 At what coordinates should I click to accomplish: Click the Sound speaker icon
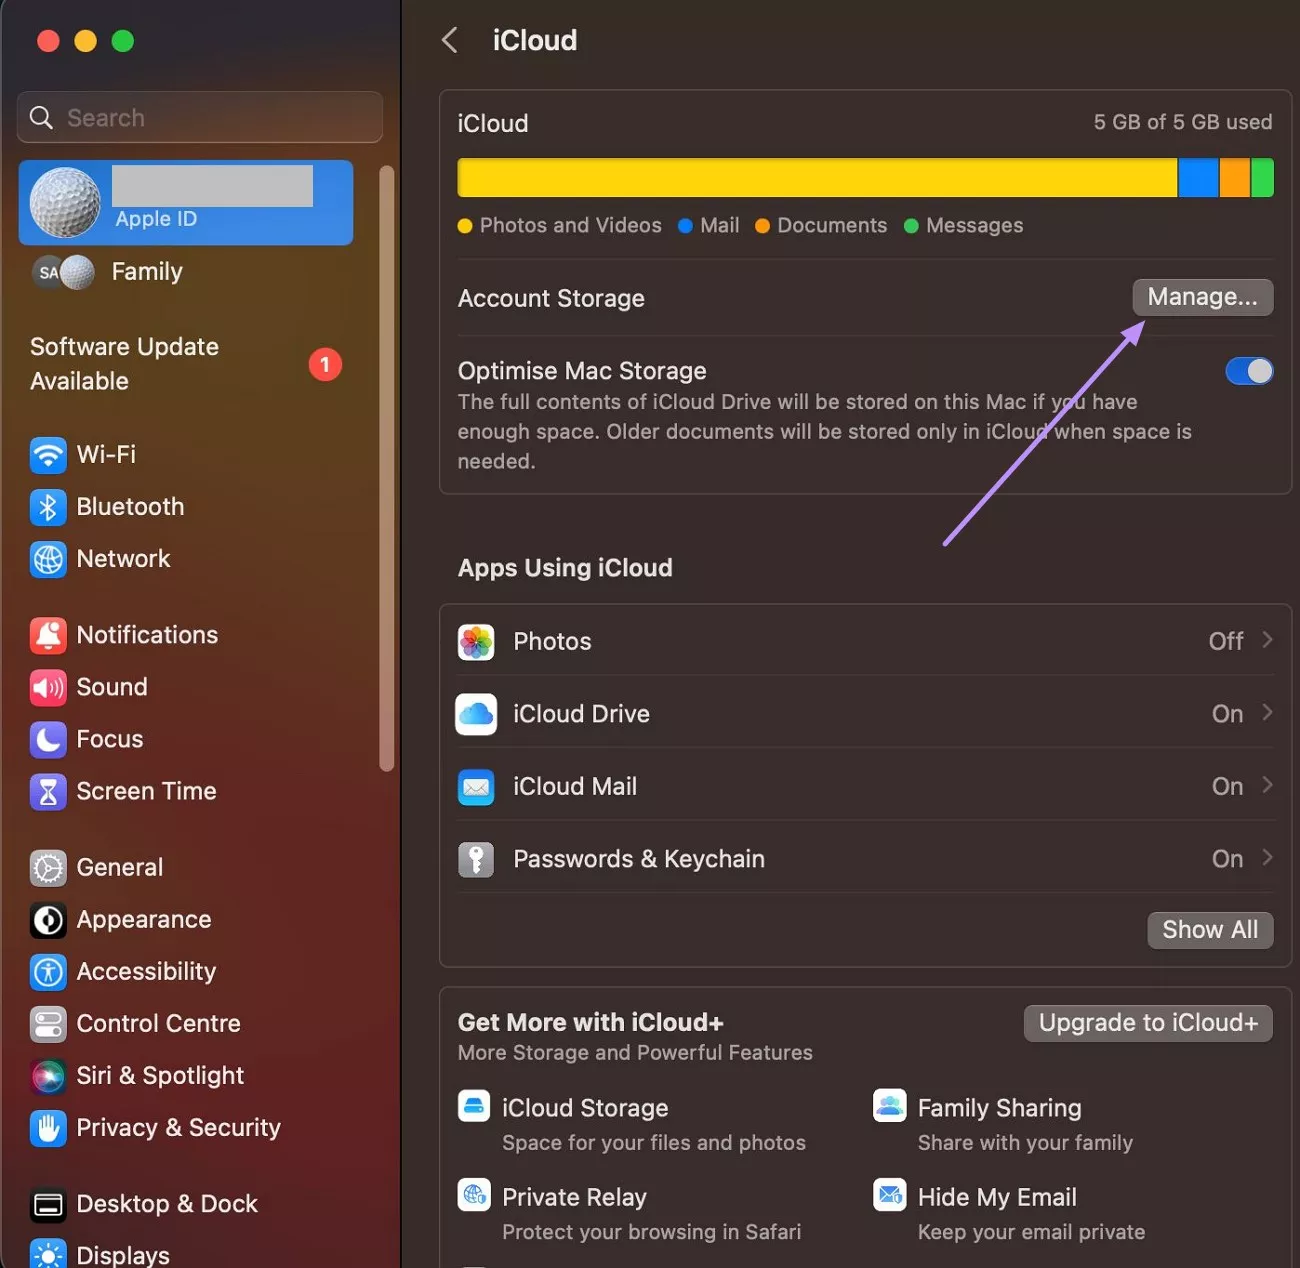[x=48, y=687]
